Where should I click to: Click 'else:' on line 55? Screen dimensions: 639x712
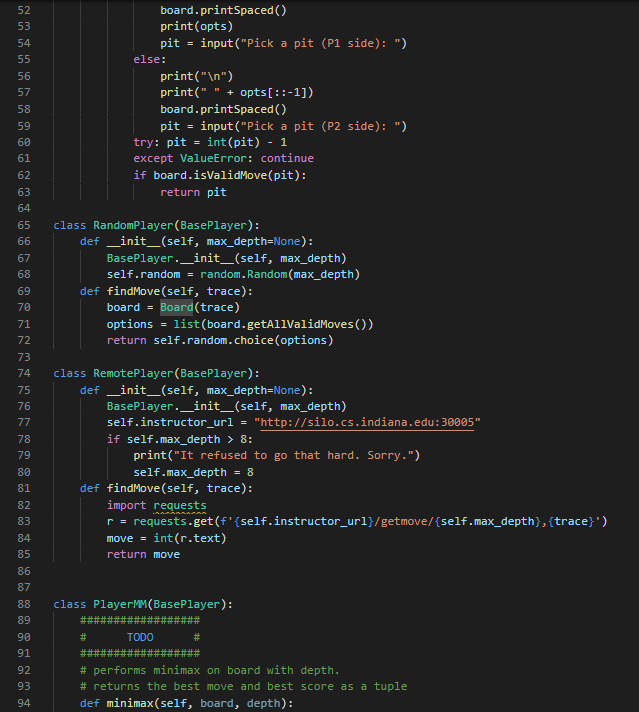[x=150, y=59]
